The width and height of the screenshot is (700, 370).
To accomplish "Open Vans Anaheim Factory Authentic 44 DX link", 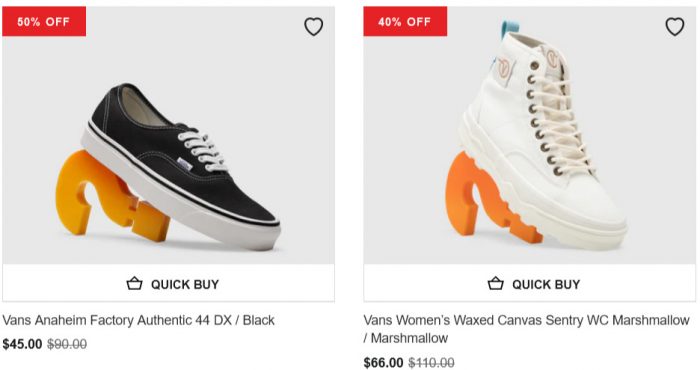I will 138,320.
